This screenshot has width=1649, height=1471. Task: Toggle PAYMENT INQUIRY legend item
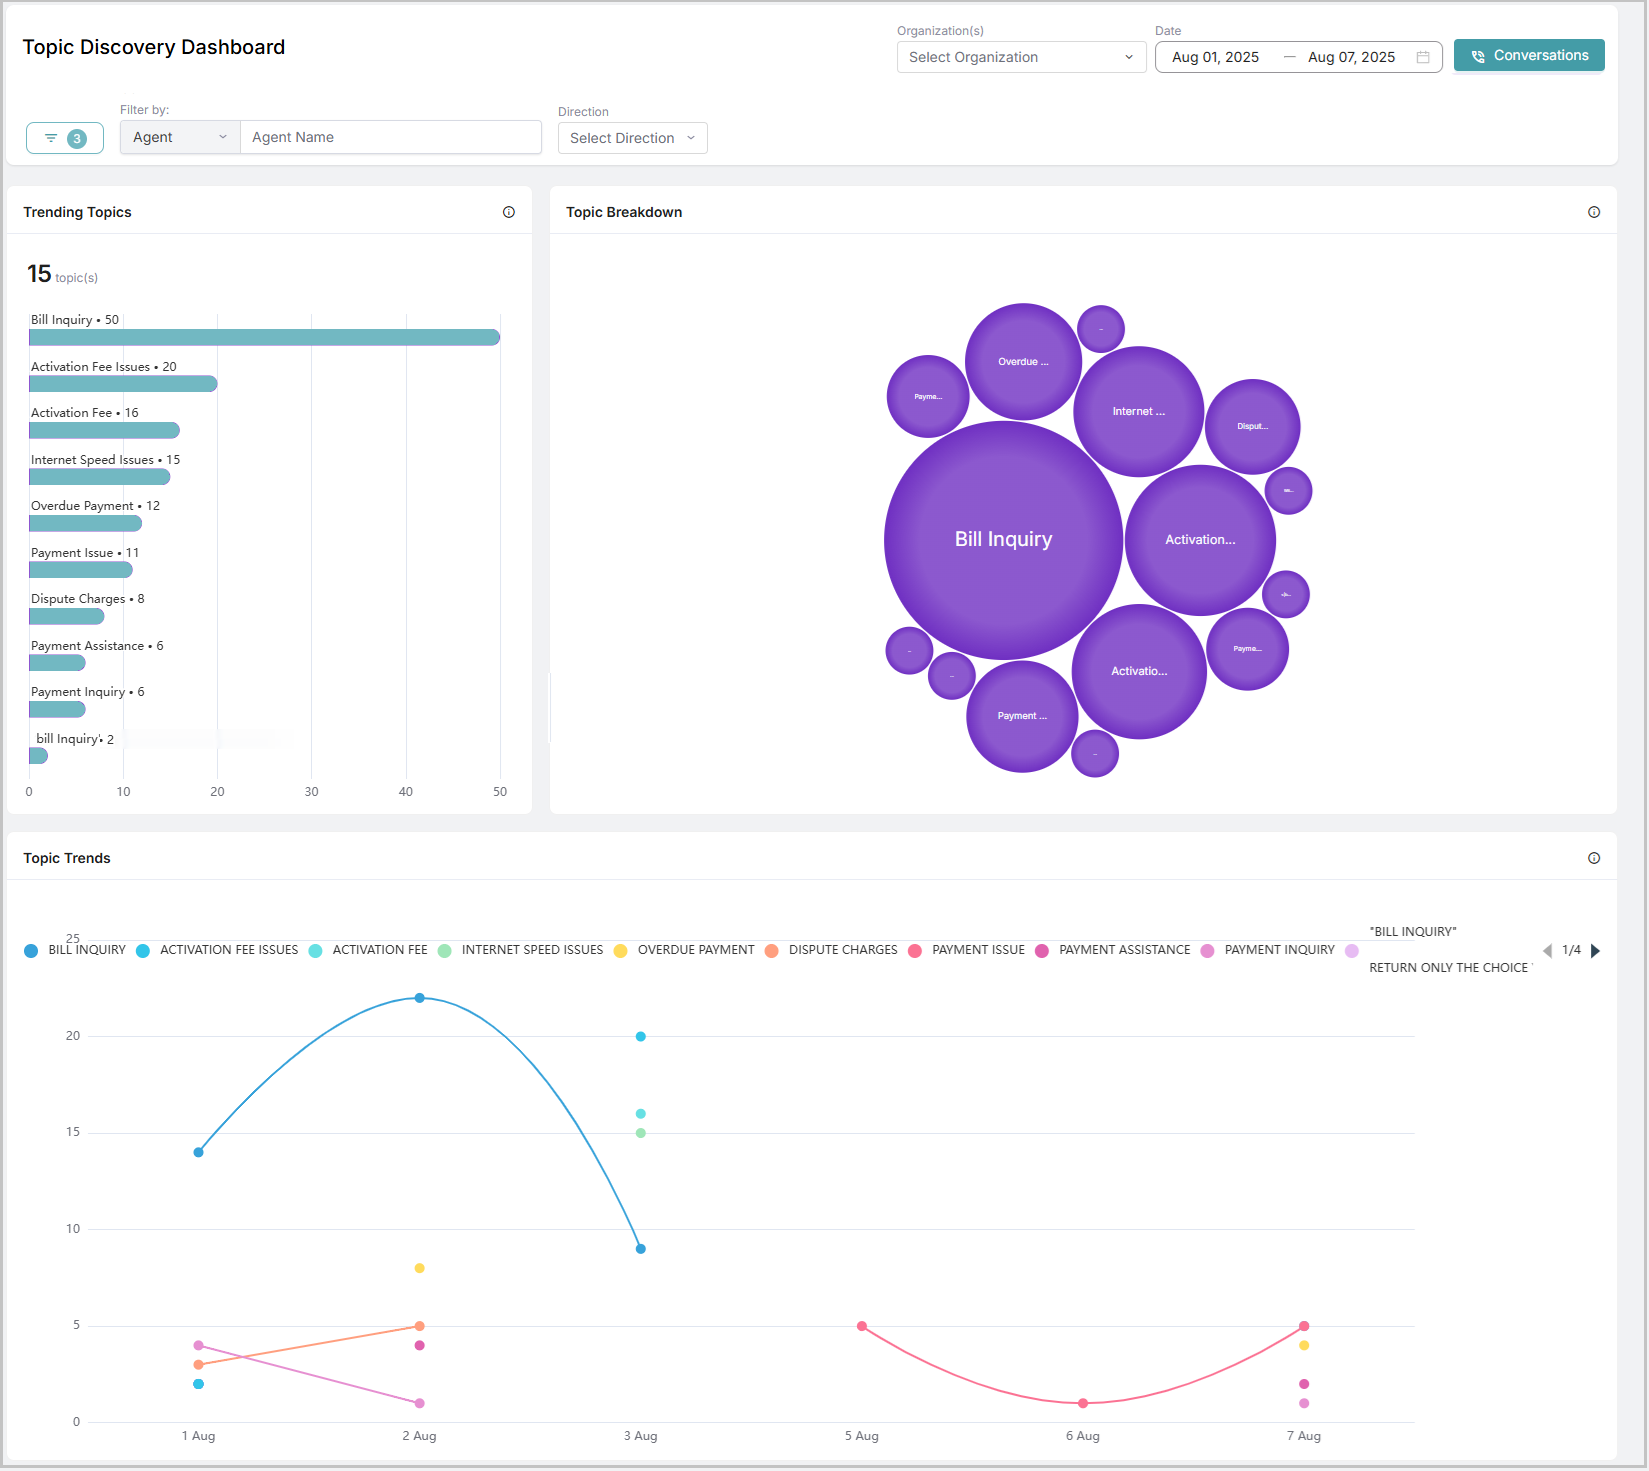coord(1268,950)
